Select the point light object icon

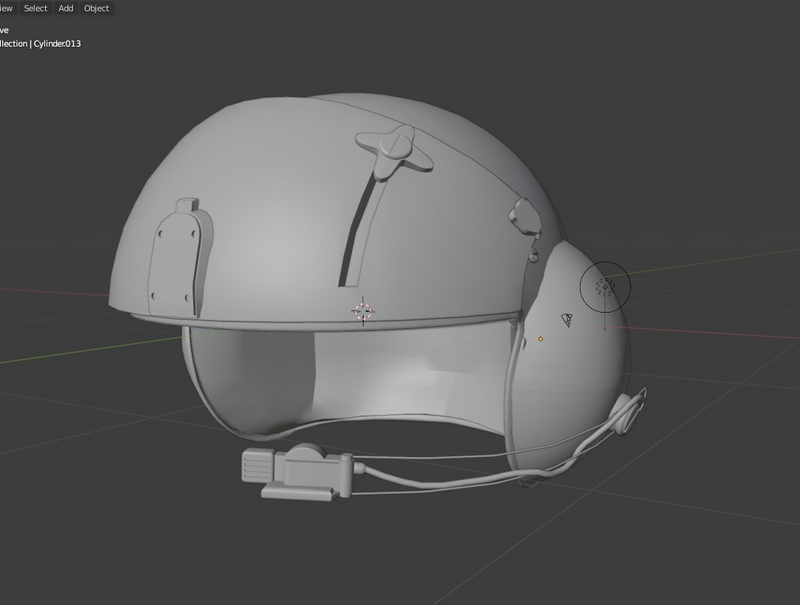pos(605,288)
